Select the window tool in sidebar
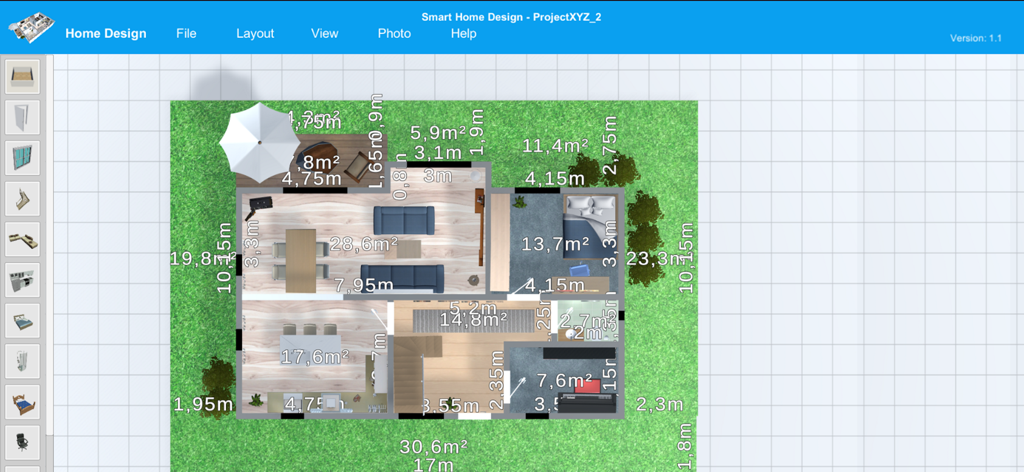Image resolution: width=1024 pixels, height=472 pixels. pos(23,158)
